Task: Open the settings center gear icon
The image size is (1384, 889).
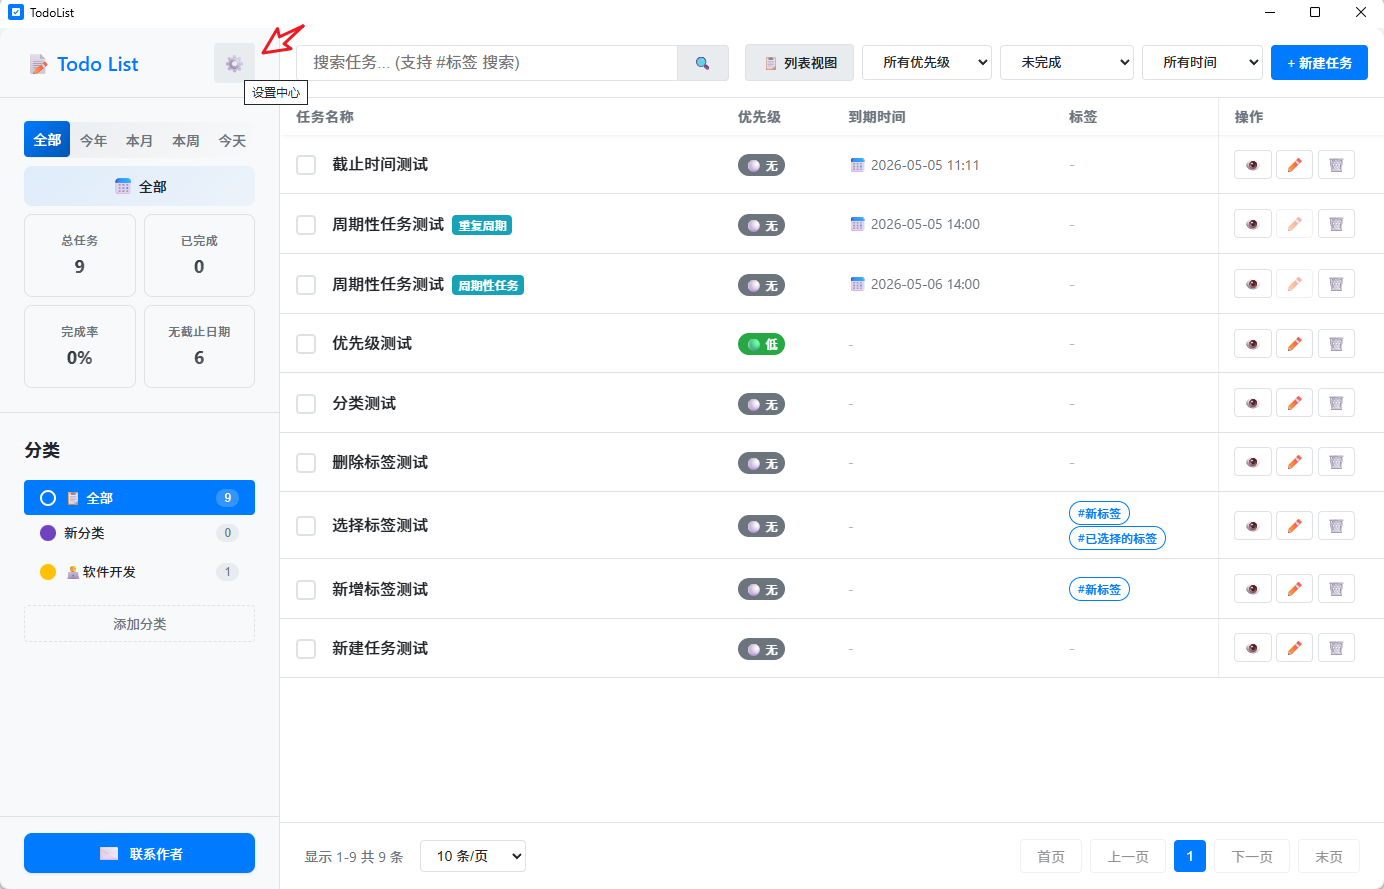Action: click(x=234, y=64)
